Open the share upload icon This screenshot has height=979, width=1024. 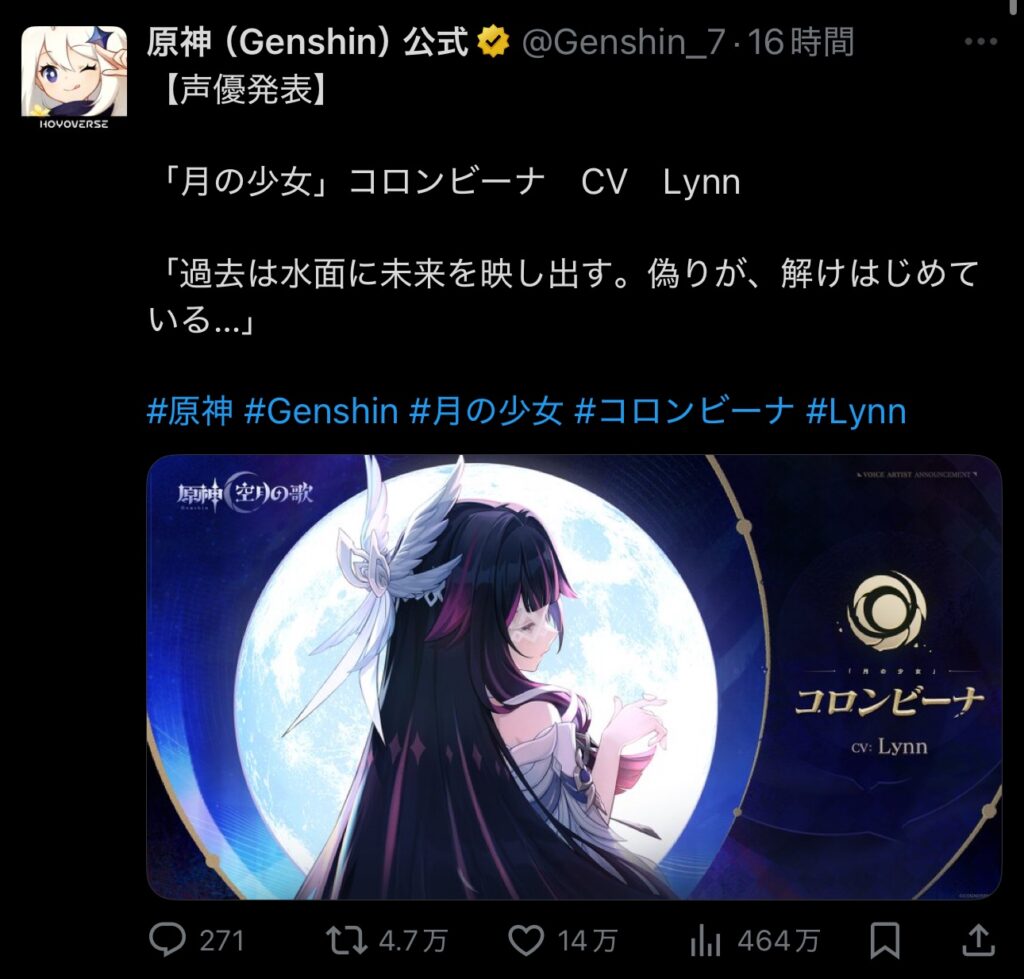(979, 940)
